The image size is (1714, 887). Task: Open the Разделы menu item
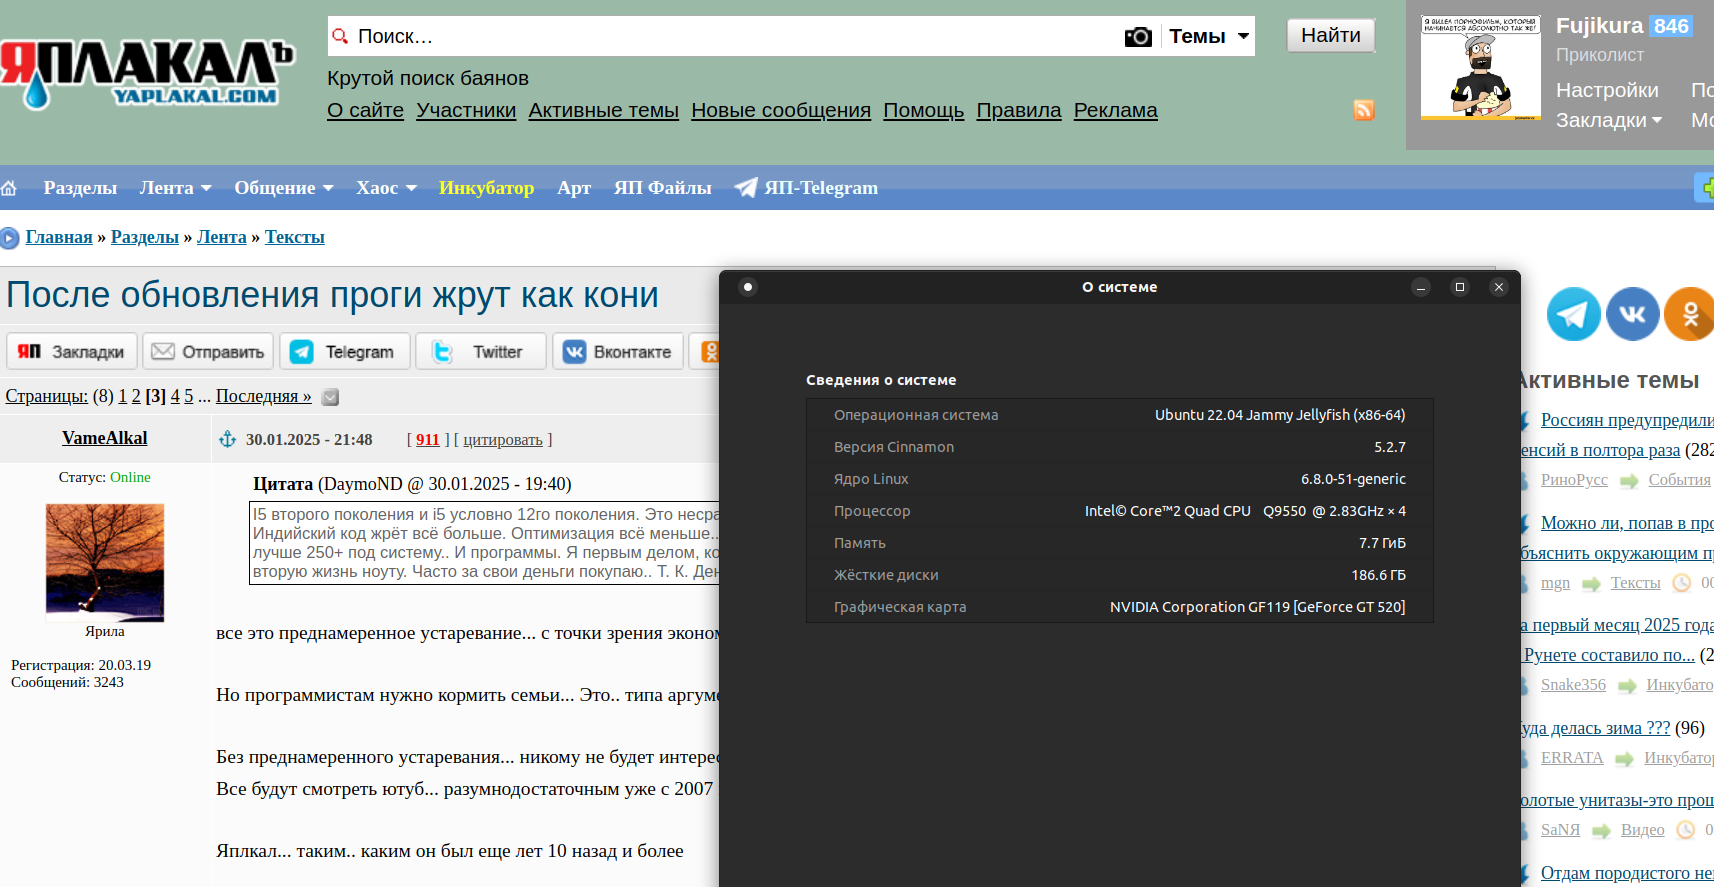(80, 188)
